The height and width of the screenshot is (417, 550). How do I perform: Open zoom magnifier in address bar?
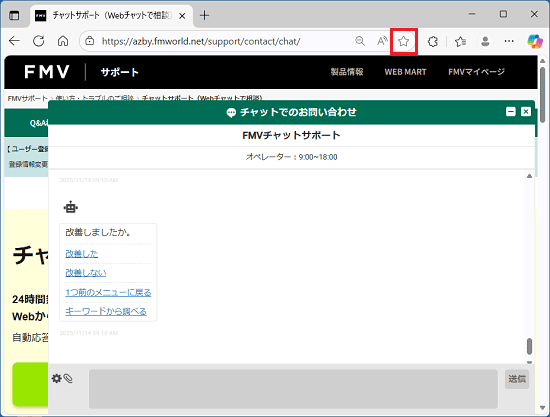point(360,41)
